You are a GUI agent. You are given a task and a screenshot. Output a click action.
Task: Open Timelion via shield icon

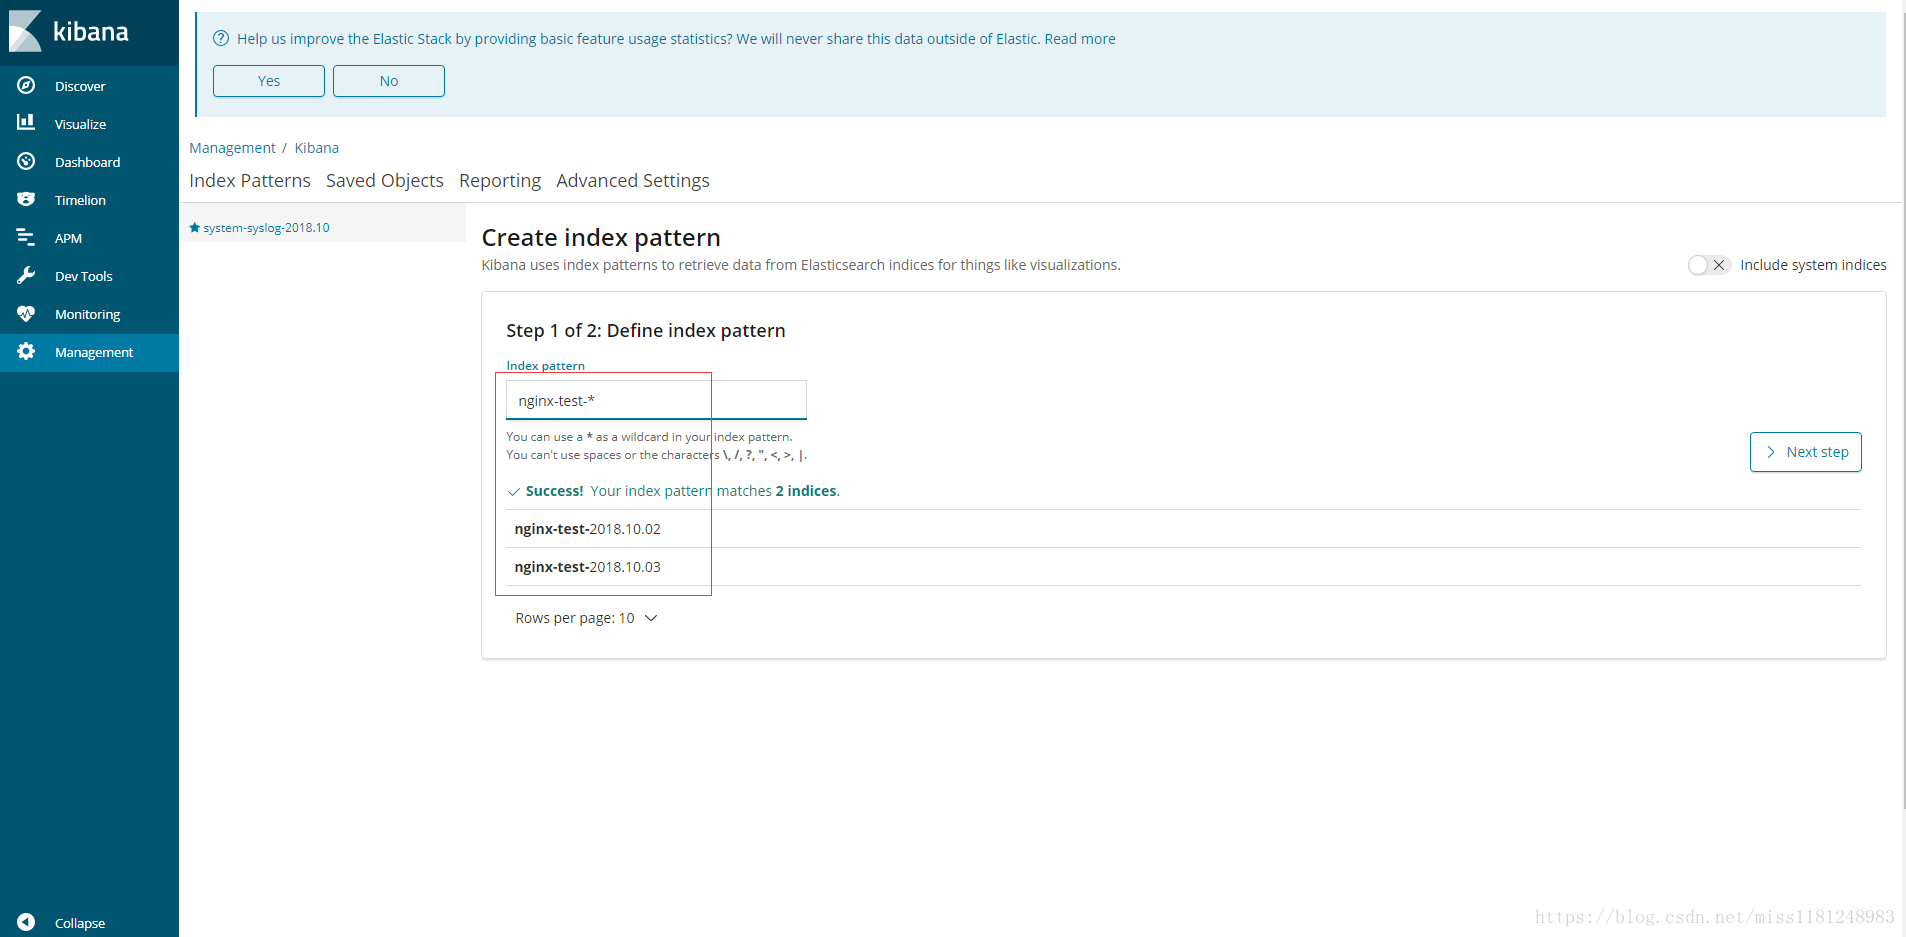point(26,199)
